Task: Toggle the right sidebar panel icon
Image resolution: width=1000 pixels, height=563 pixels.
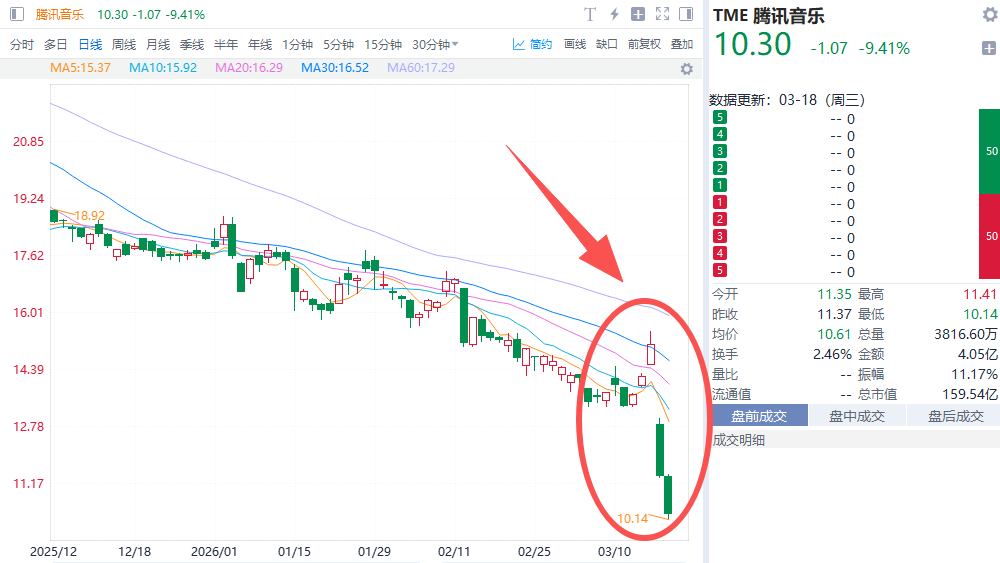Action: click(x=686, y=14)
